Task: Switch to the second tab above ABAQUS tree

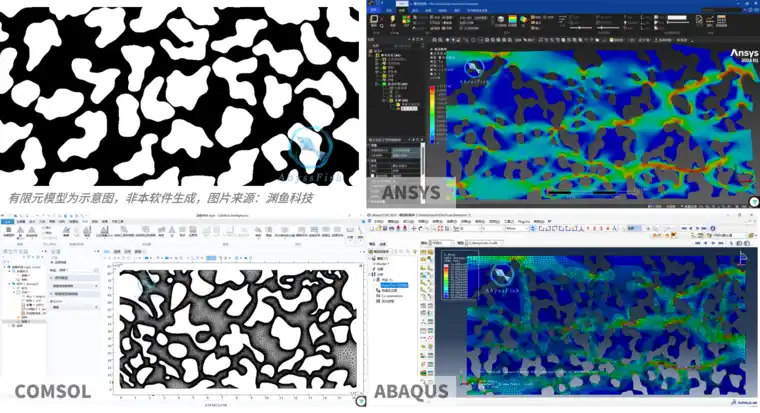Action: [383, 244]
